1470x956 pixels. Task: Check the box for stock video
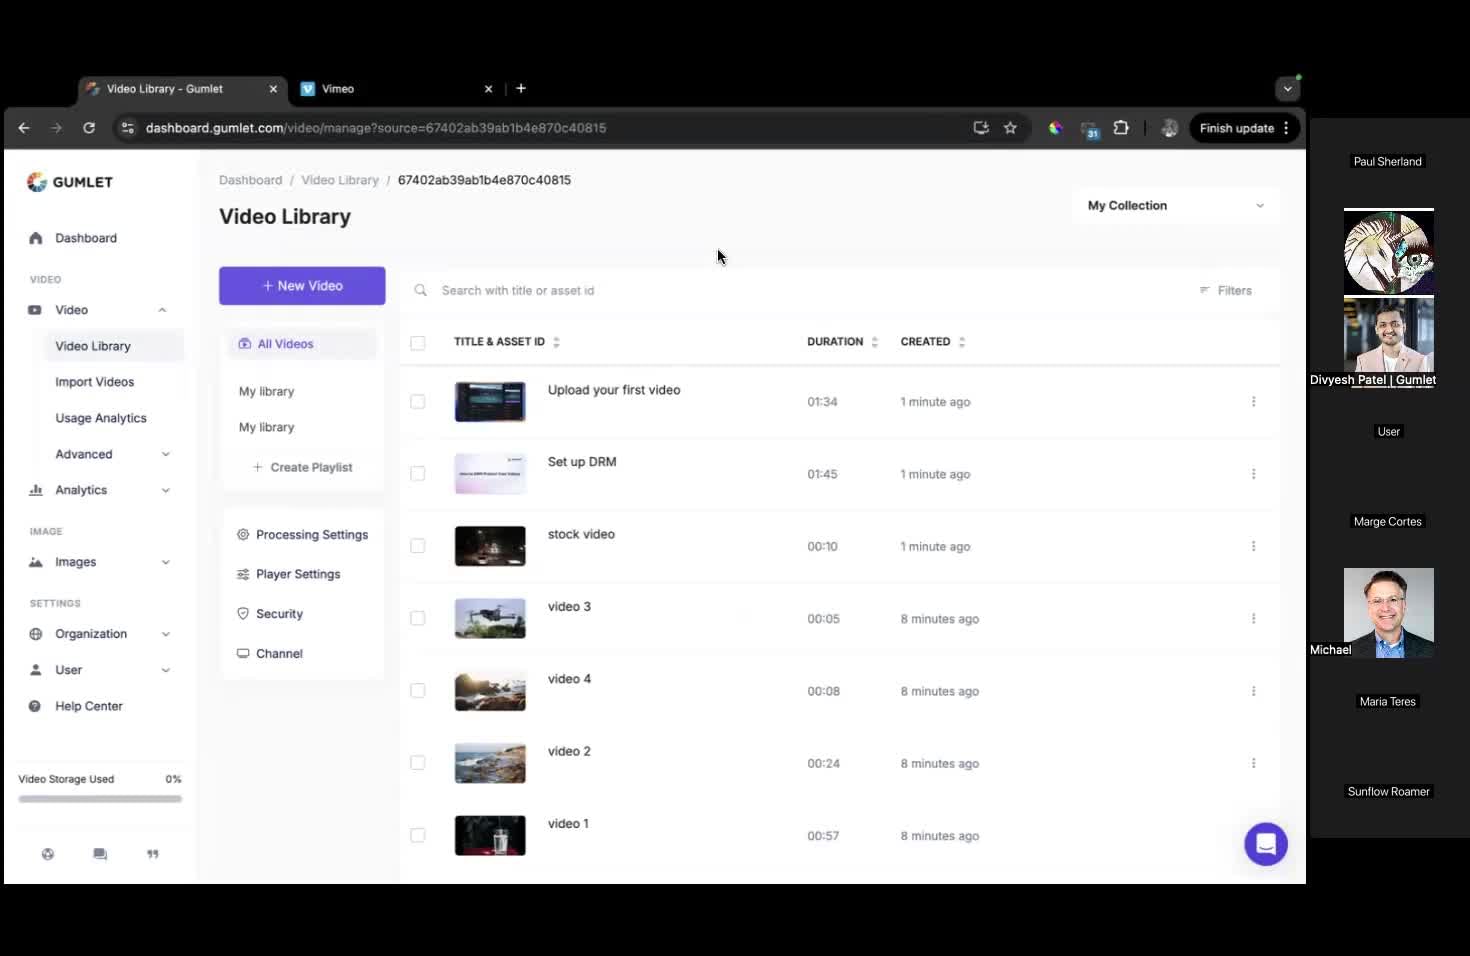click(x=418, y=546)
